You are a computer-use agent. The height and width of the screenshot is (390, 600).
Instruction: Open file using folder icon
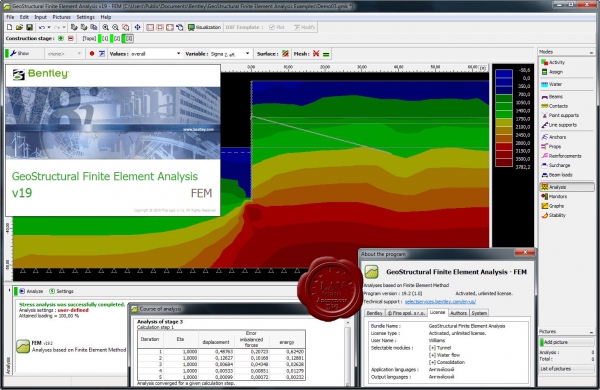point(19,27)
